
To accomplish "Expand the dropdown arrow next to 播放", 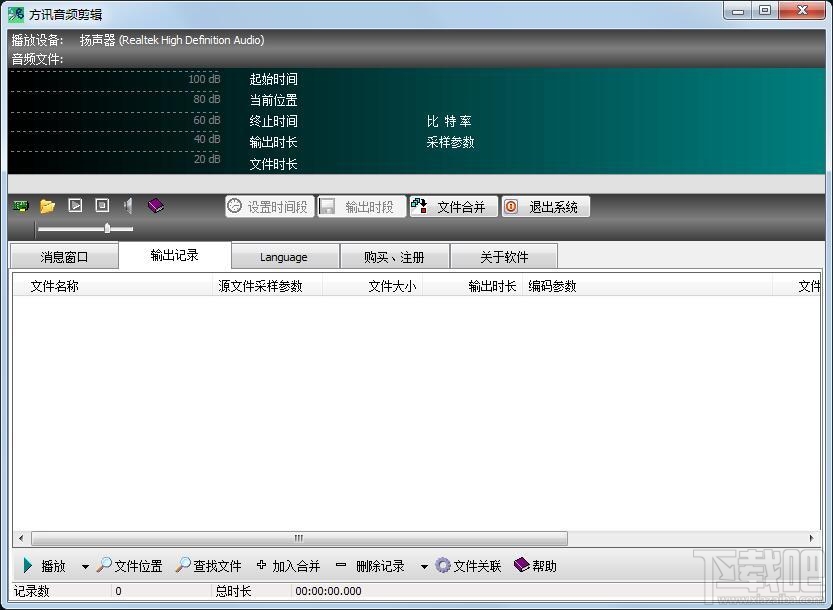I will (85, 567).
